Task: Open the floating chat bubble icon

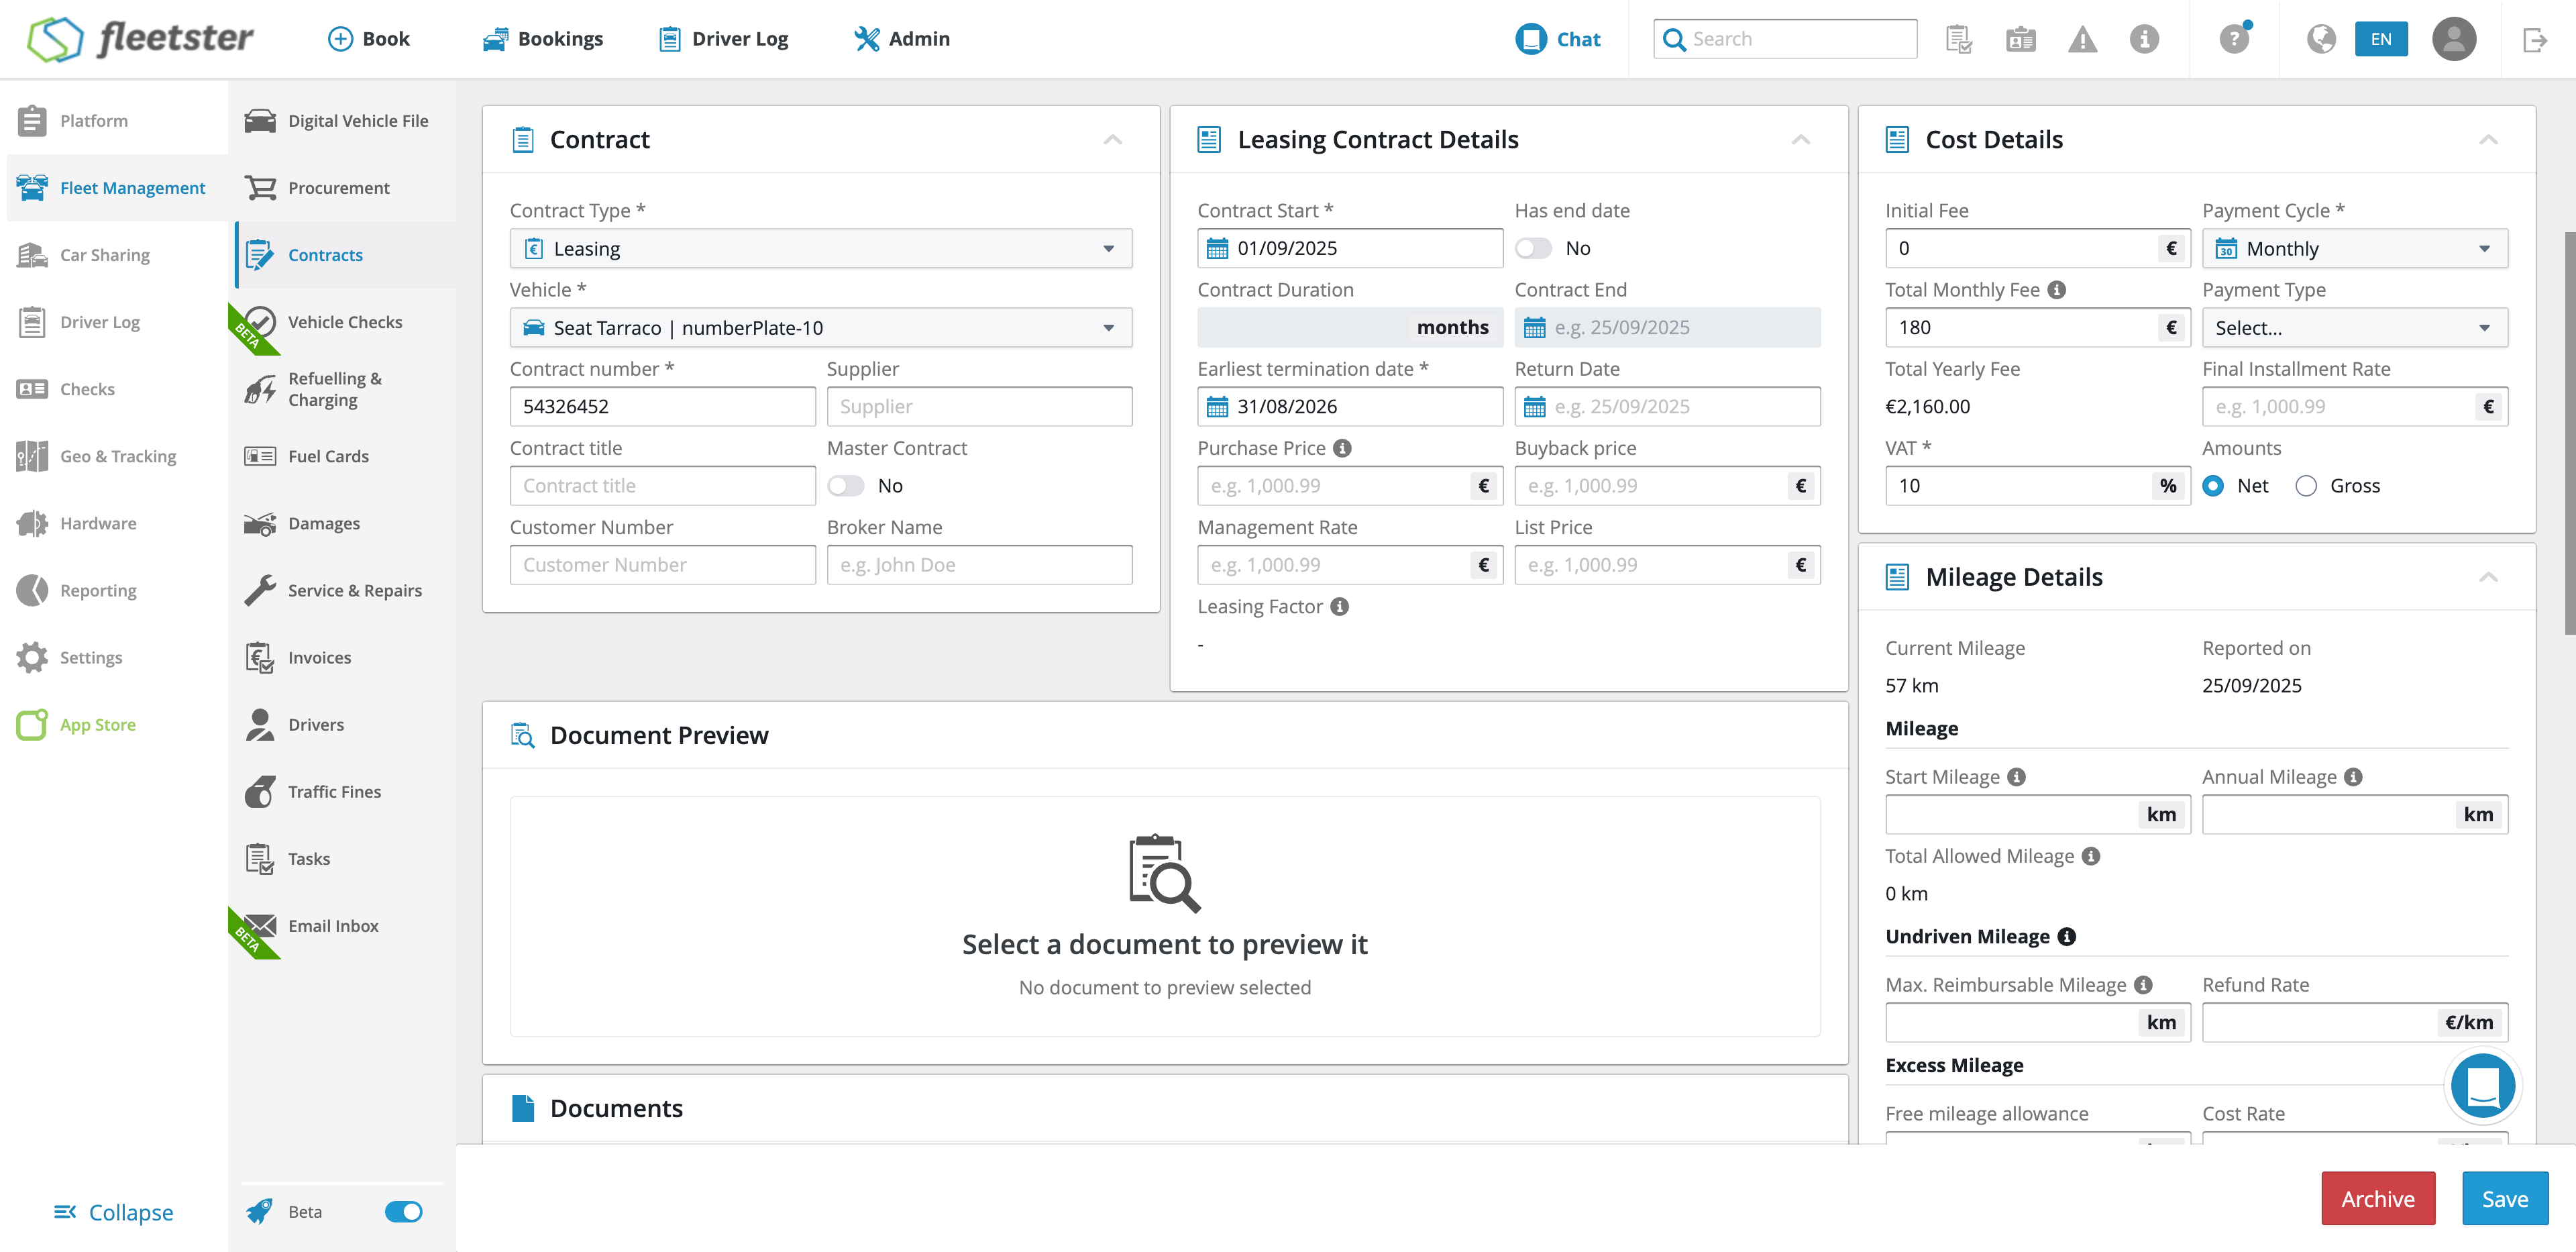Action: pos(2482,1086)
